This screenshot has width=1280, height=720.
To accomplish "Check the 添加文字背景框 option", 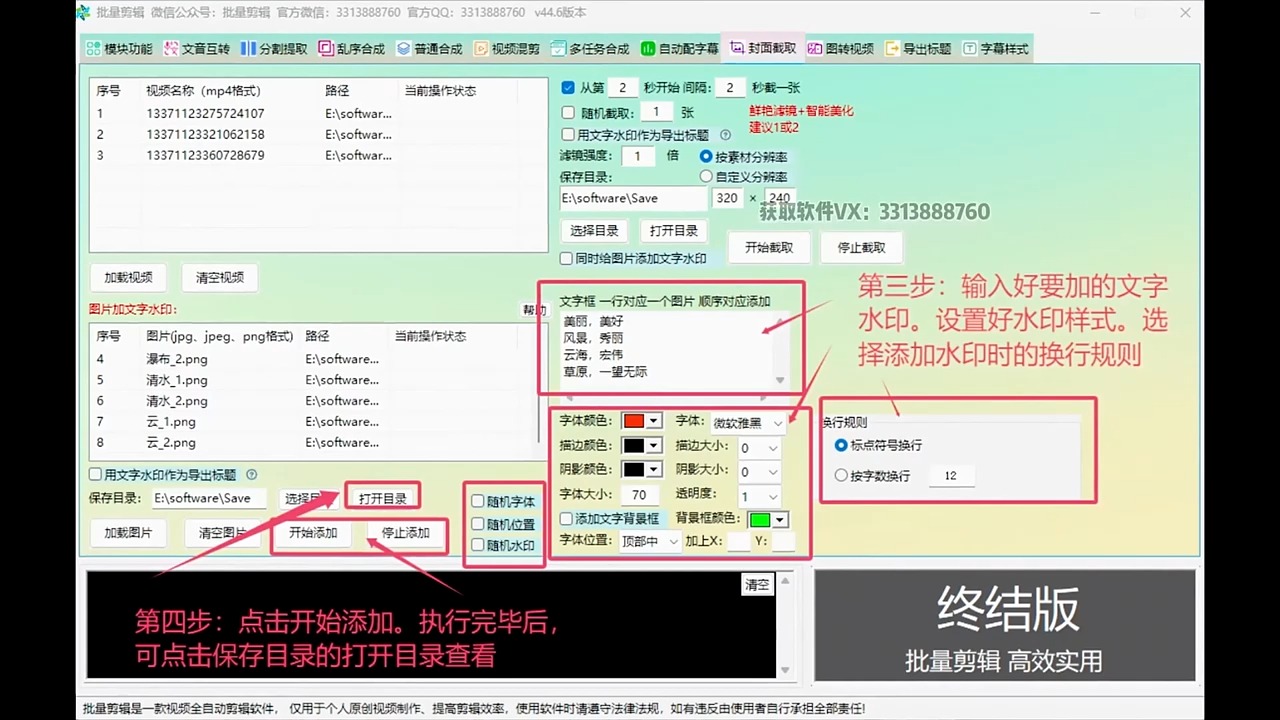I will (566, 519).
